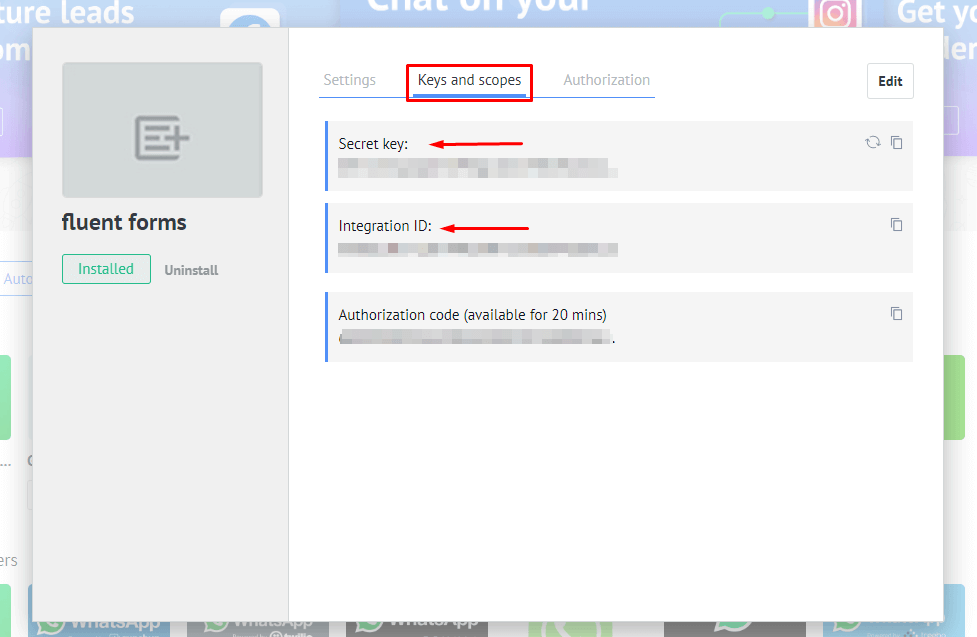This screenshot has height=637, width=977.
Task: Select the blurred Integration ID value
Action: (477, 249)
